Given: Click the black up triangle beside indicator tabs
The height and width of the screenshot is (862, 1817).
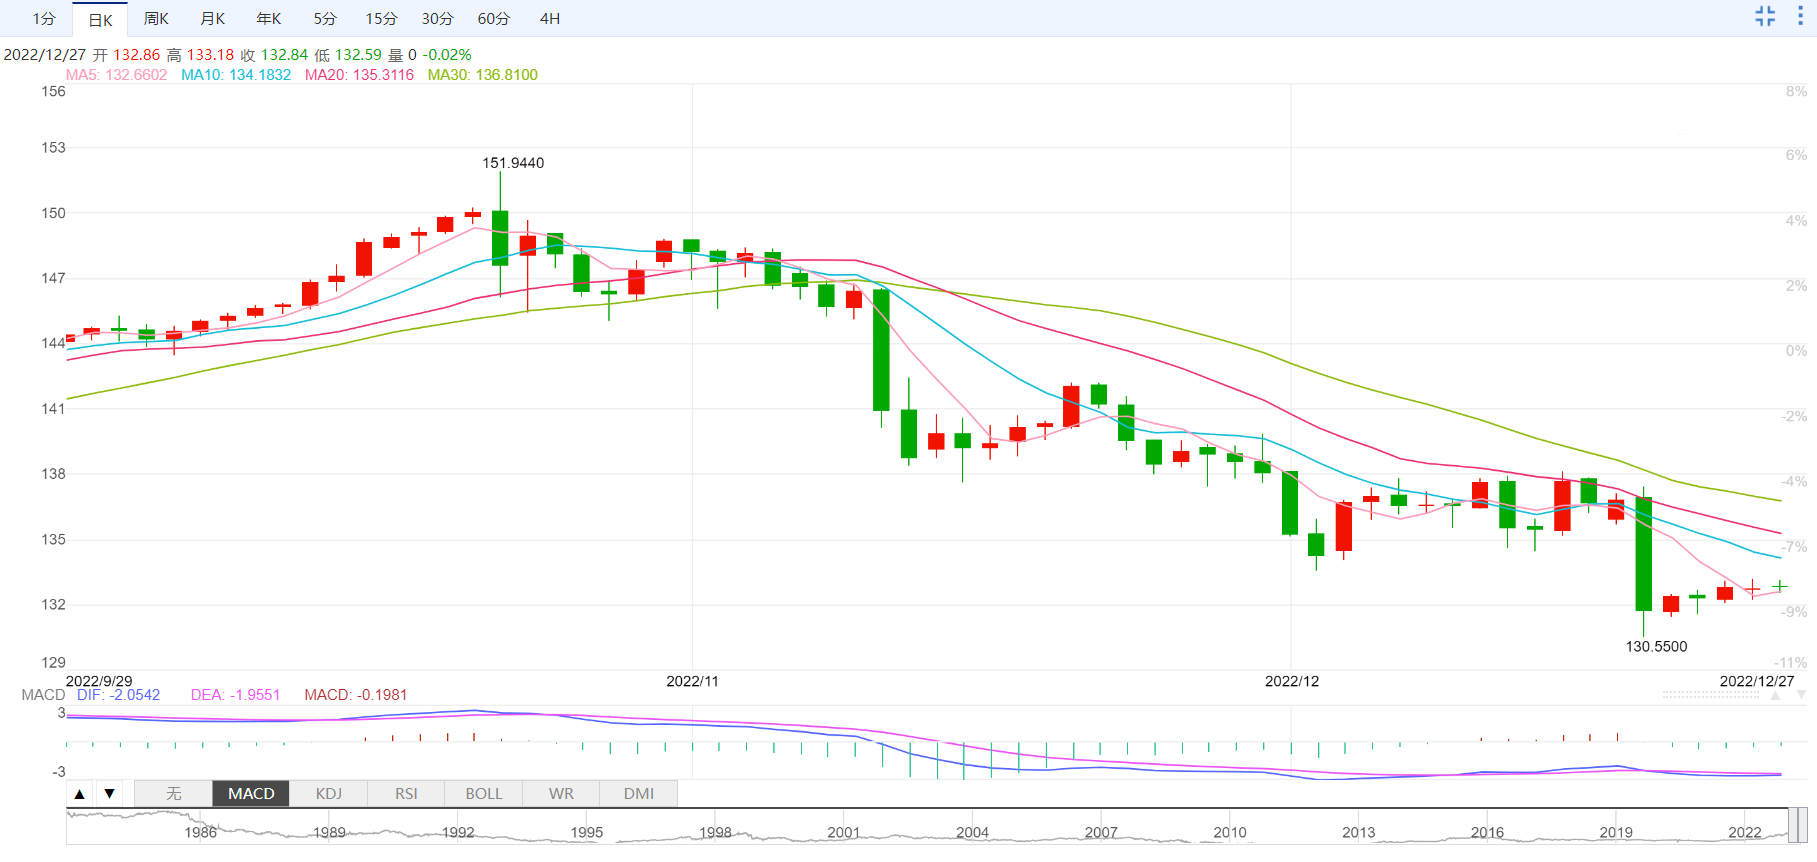Looking at the screenshot, I should (80, 794).
